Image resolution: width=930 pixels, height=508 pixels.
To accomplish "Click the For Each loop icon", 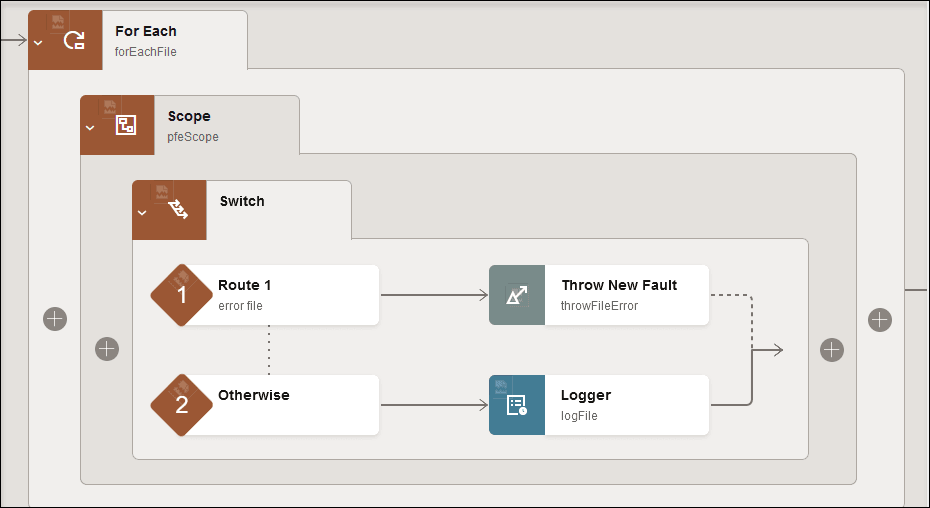I will pyautogui.click(x=74, y=41).
